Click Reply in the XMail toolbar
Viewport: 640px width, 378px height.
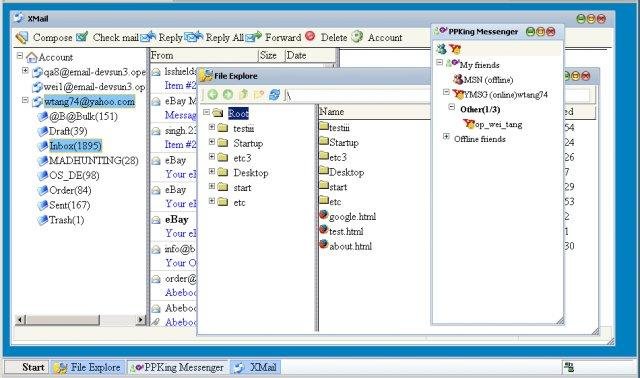(x=162, y=37)
